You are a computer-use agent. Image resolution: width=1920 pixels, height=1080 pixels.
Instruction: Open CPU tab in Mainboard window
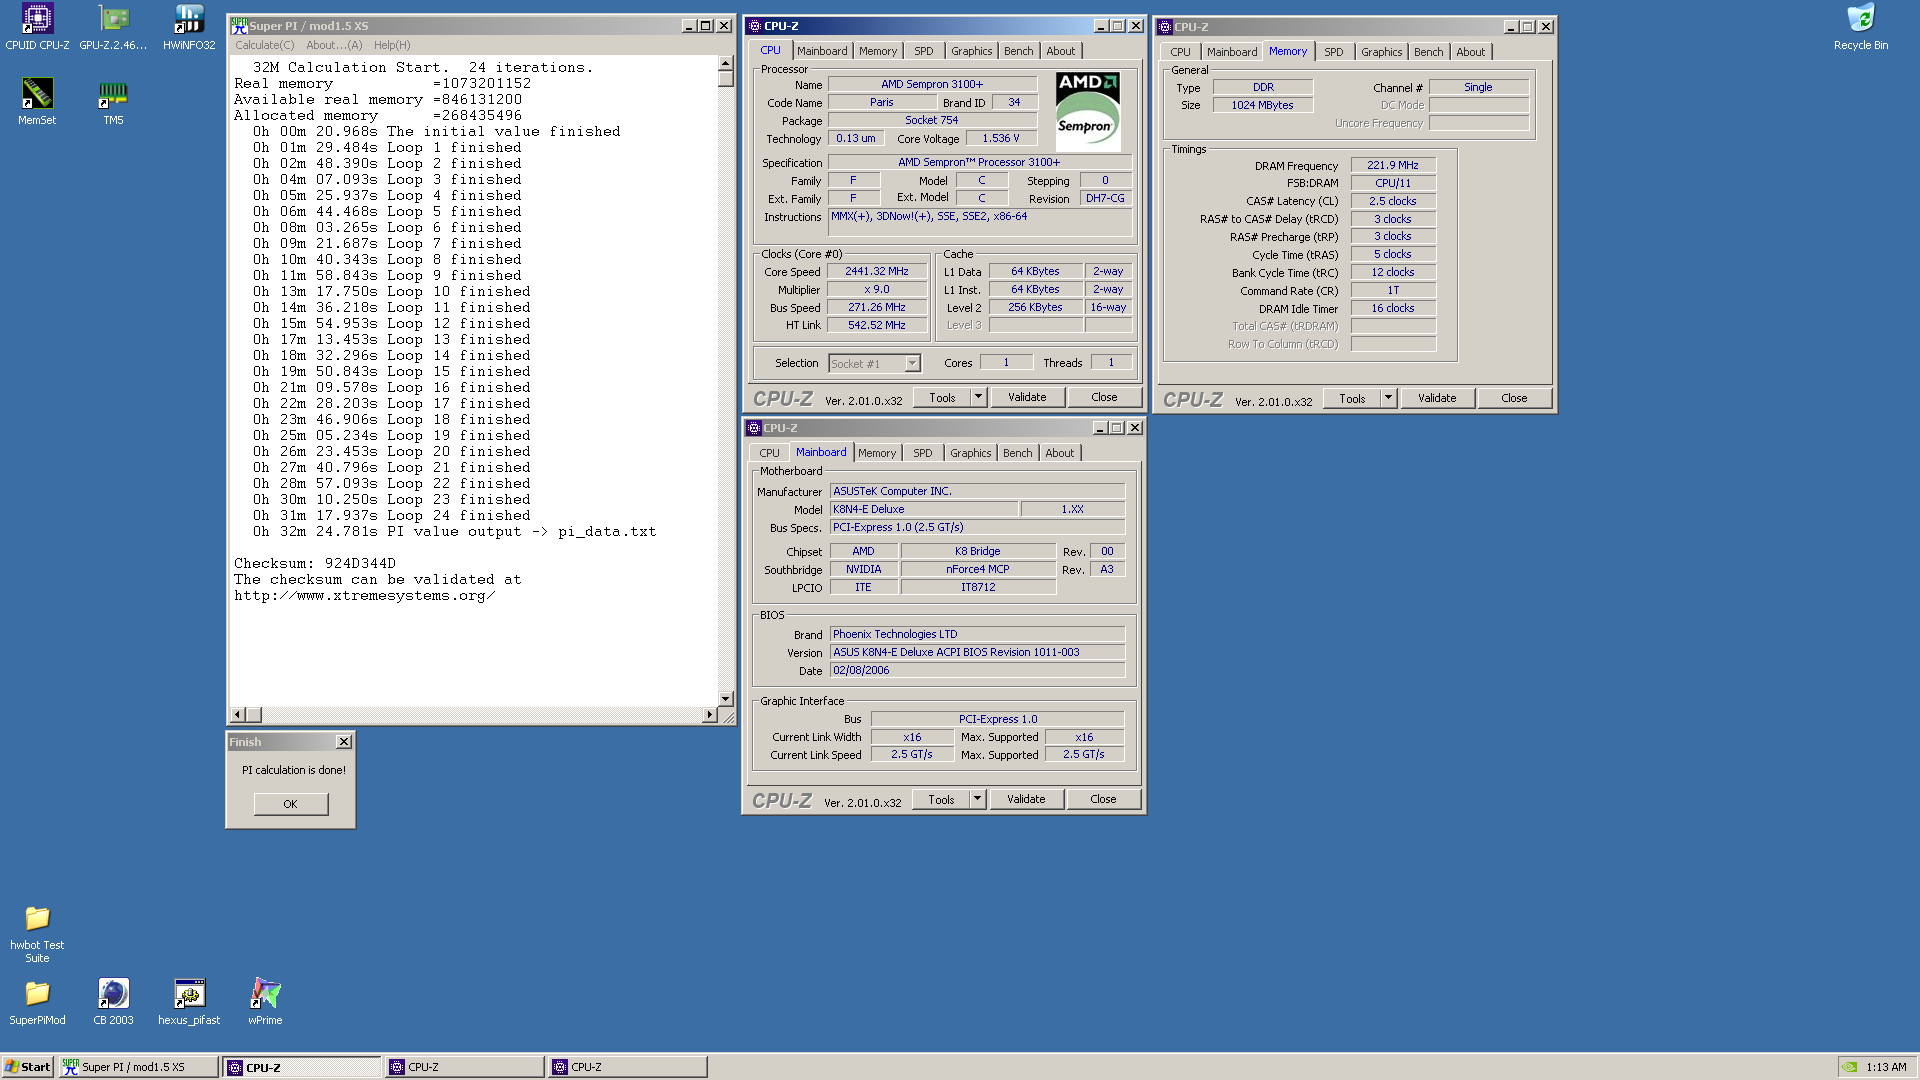click(x=769, y=453)
